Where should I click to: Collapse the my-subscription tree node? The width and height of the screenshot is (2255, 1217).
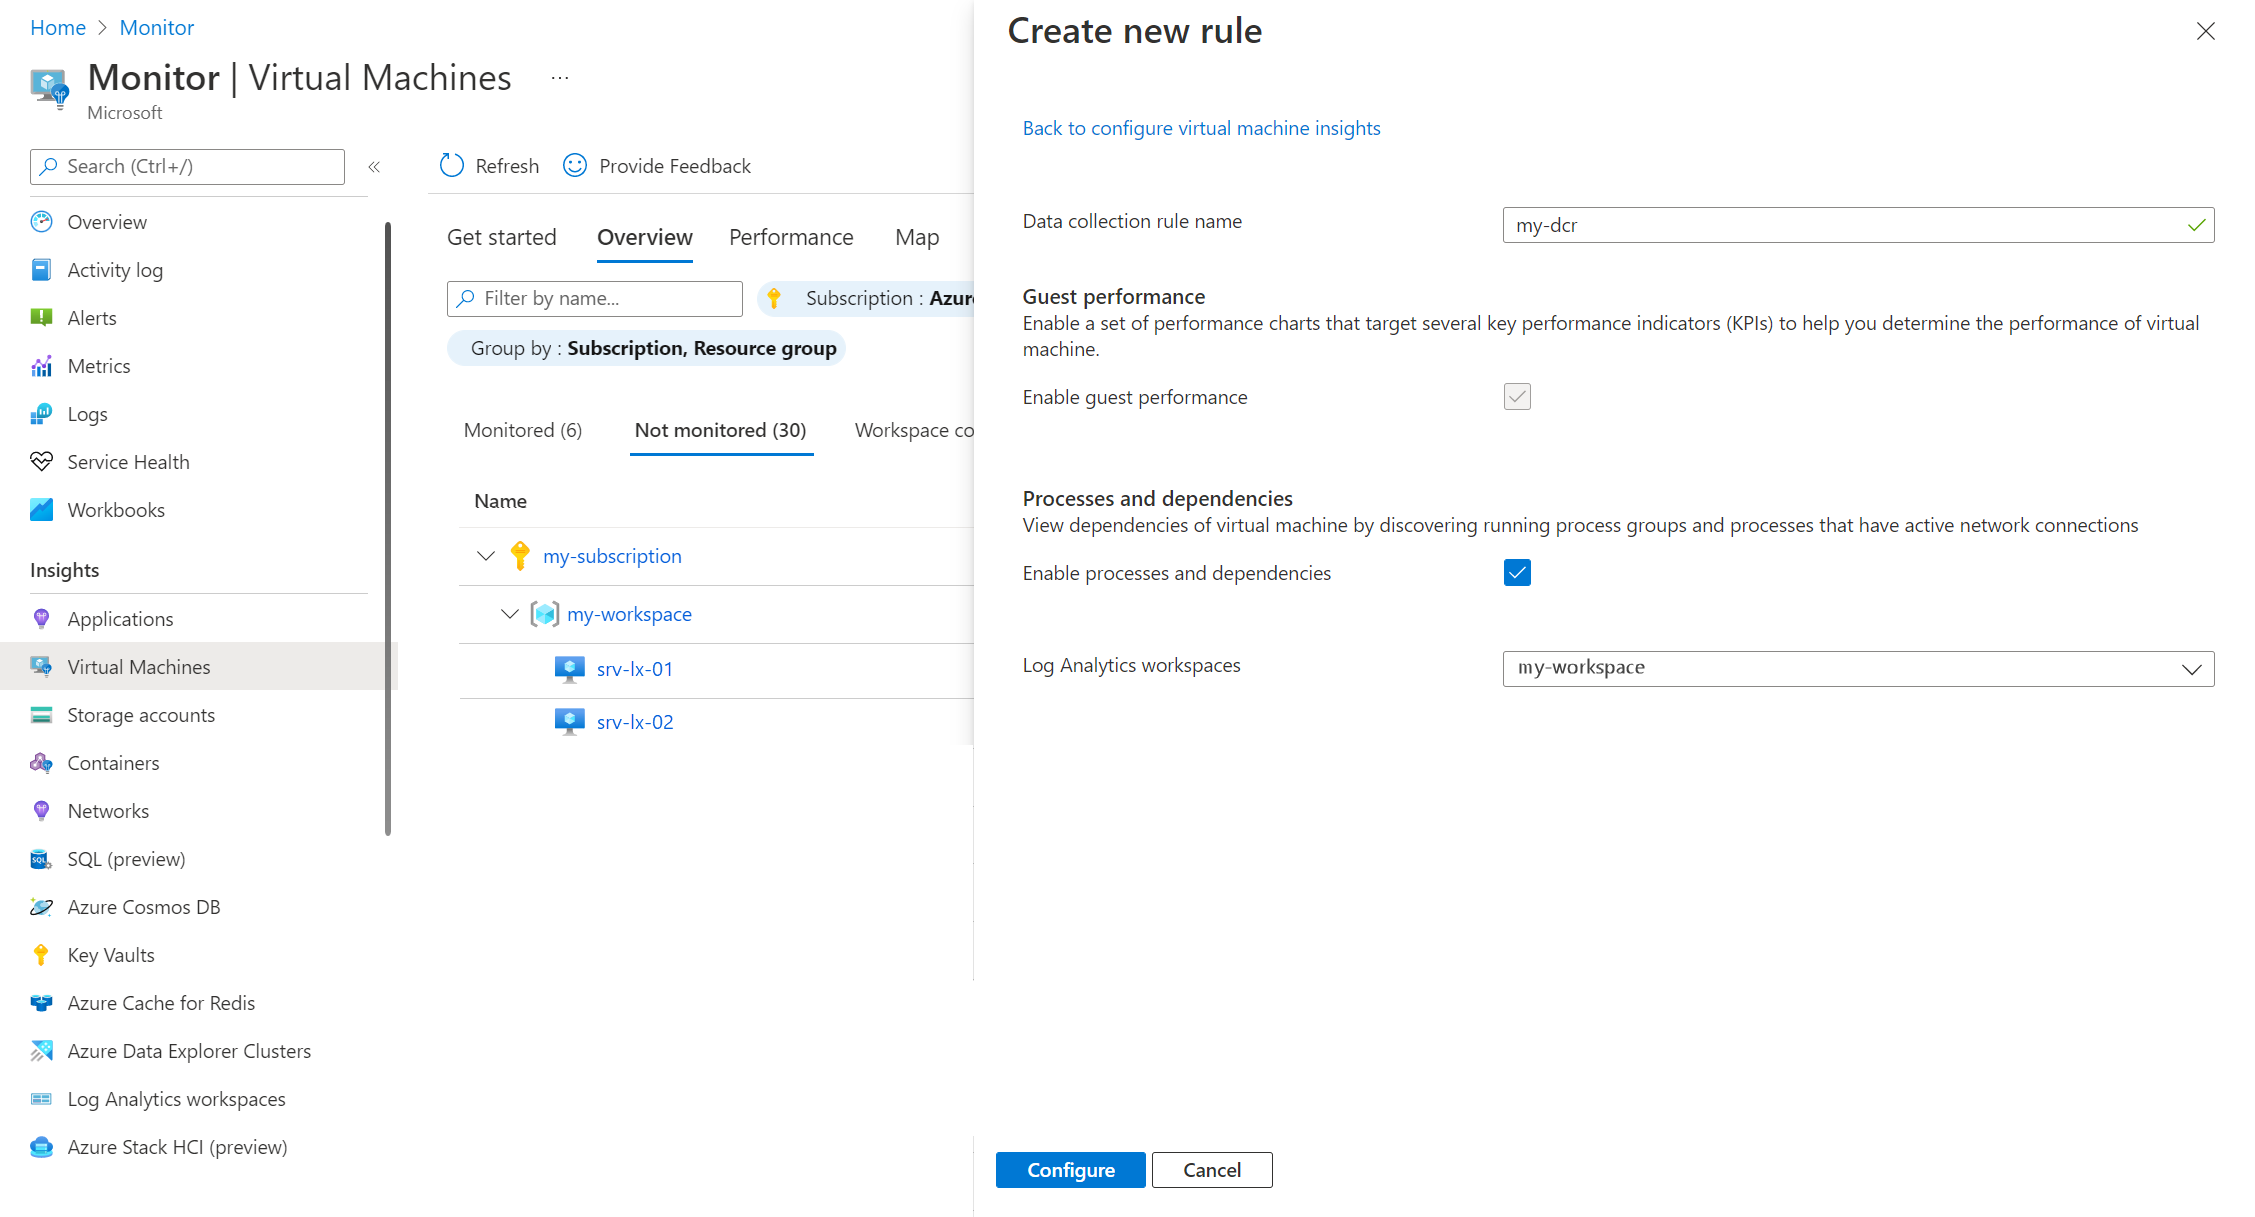coord(486,556)
